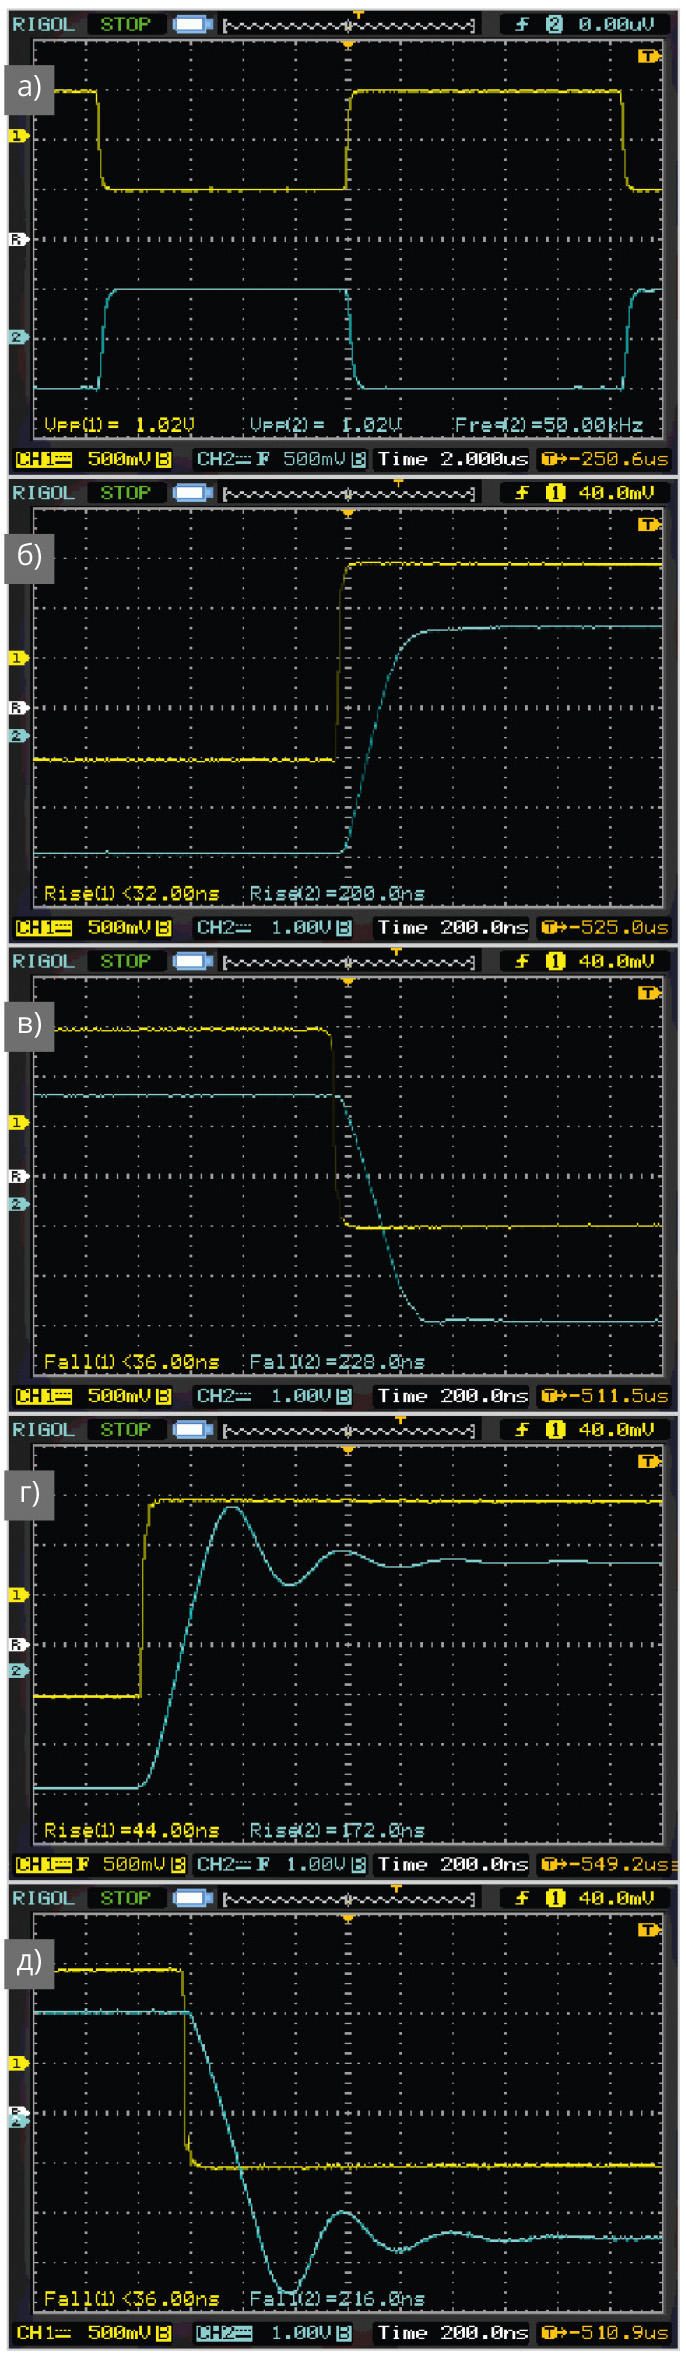Click the rising edge trigger icon in panel б)
The width and height of the screenshot is (686, 2360).
[x=522, y=493]
